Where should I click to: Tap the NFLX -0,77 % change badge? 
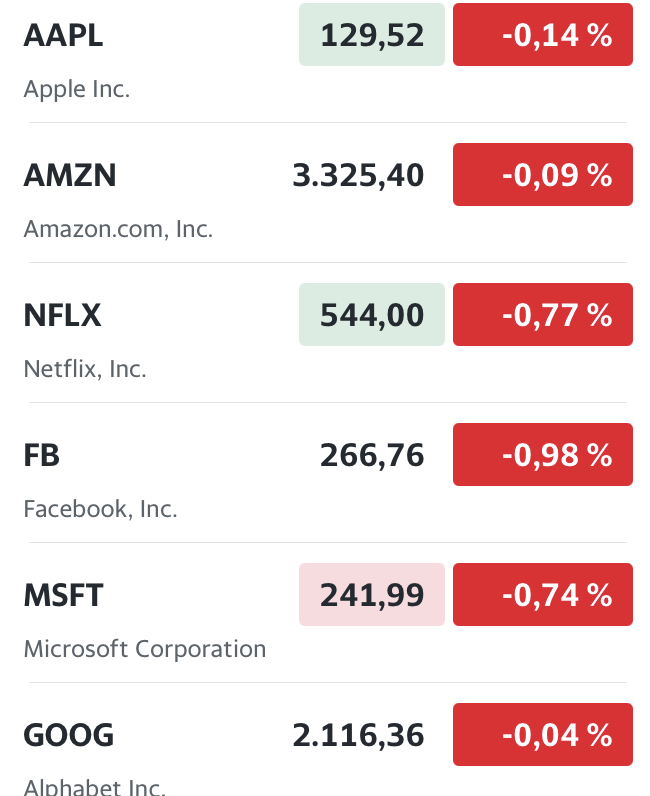pos(543,316)
